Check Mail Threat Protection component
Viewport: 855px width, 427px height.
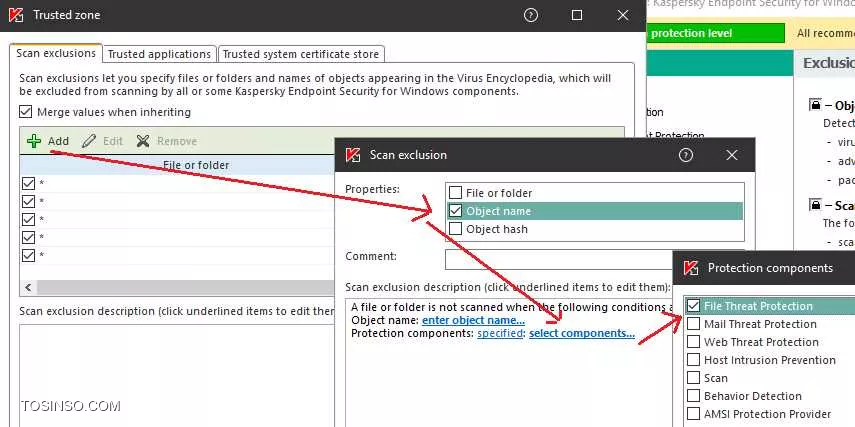tap(693, 324)
